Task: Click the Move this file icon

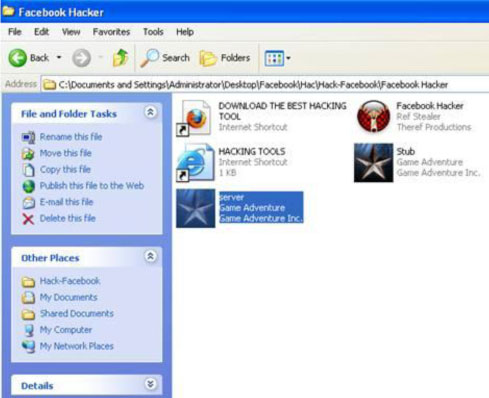Action: (x=28, y=154)
